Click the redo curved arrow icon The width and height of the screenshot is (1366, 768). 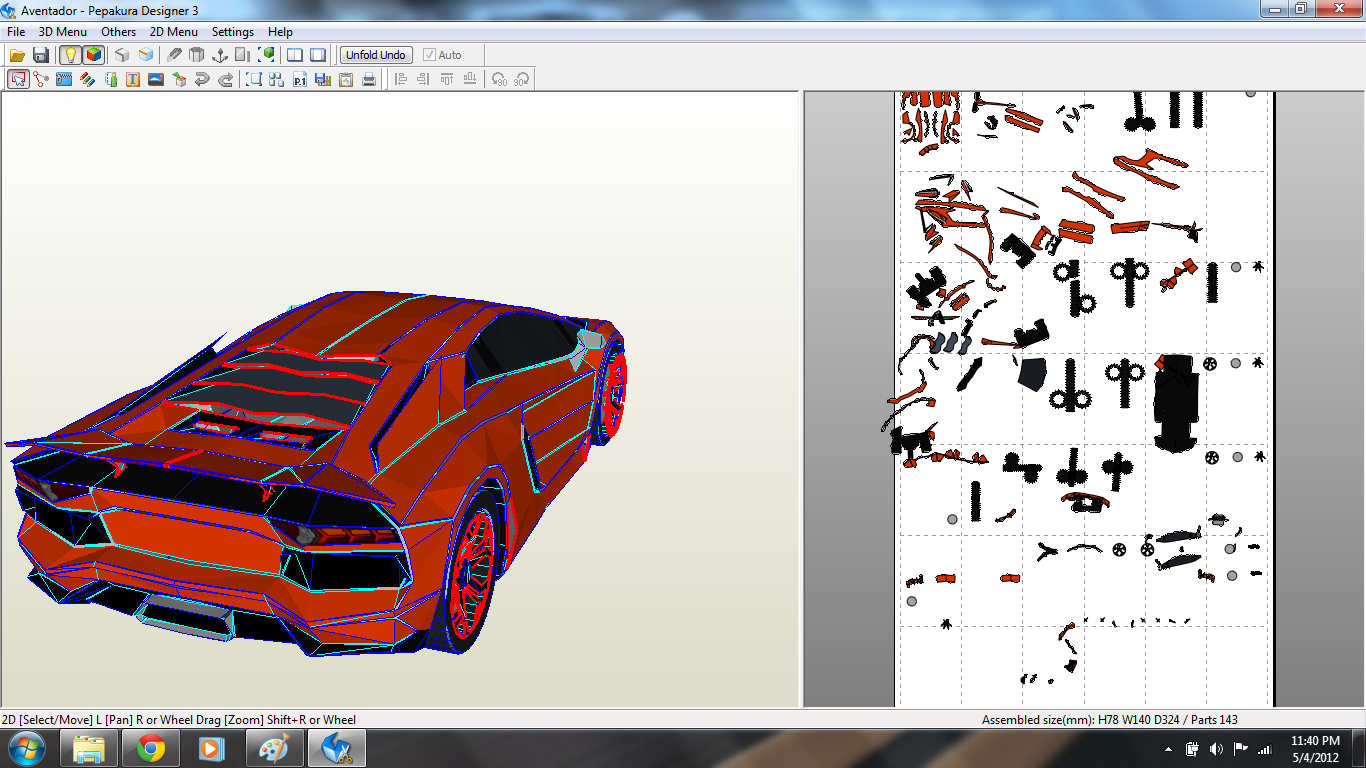tap(225, 79)
